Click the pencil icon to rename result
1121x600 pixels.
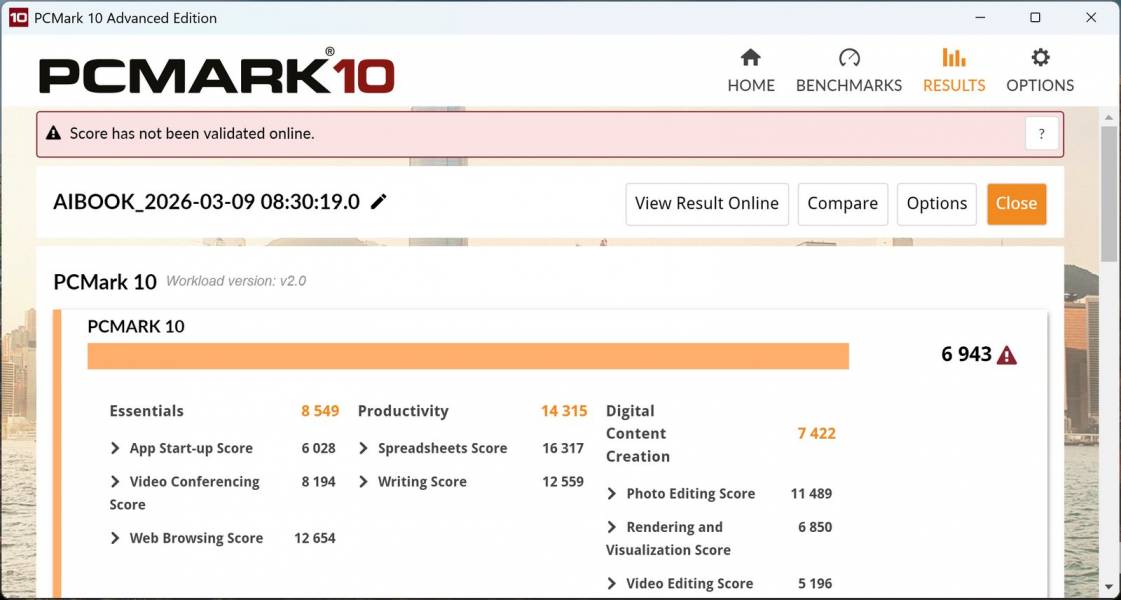(x=379, y=202)
